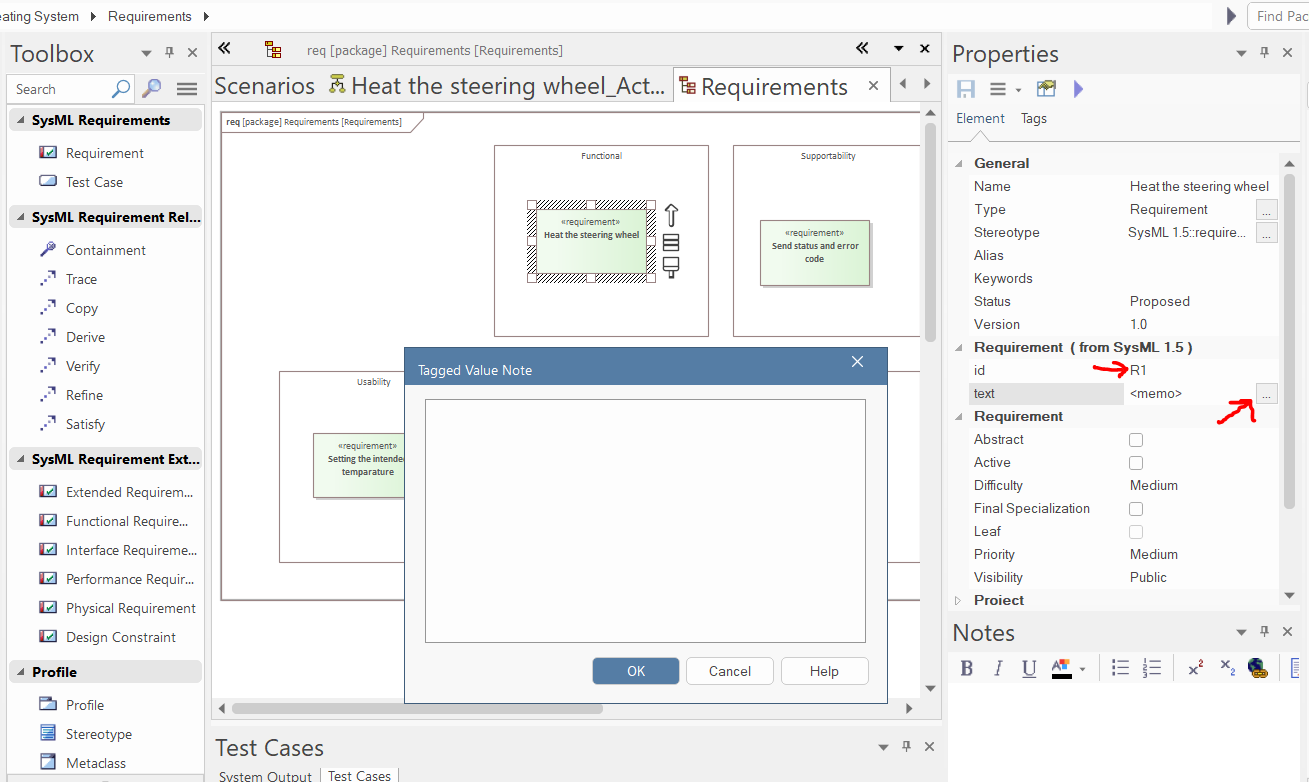
Task: Switch to the Tags tab
Action: (1033, 118)
